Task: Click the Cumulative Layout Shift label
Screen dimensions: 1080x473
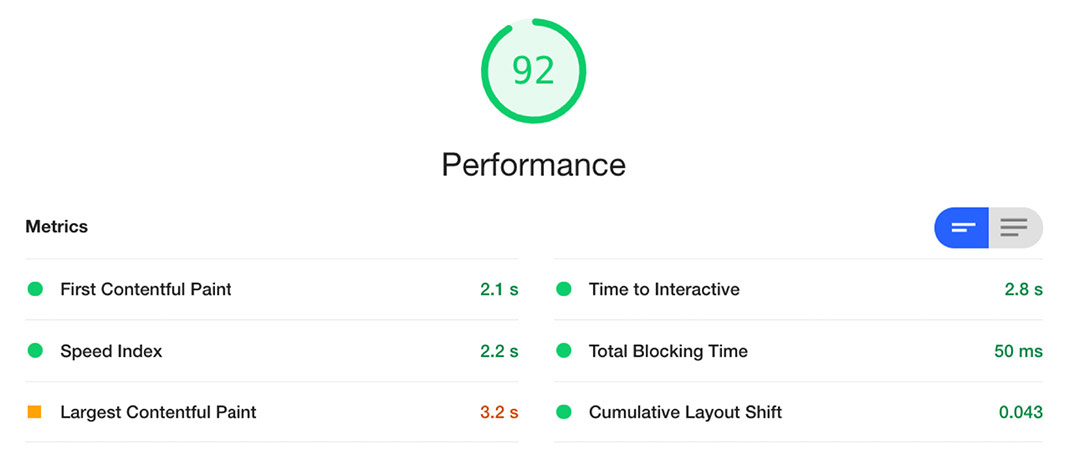Action: (685, 412)
